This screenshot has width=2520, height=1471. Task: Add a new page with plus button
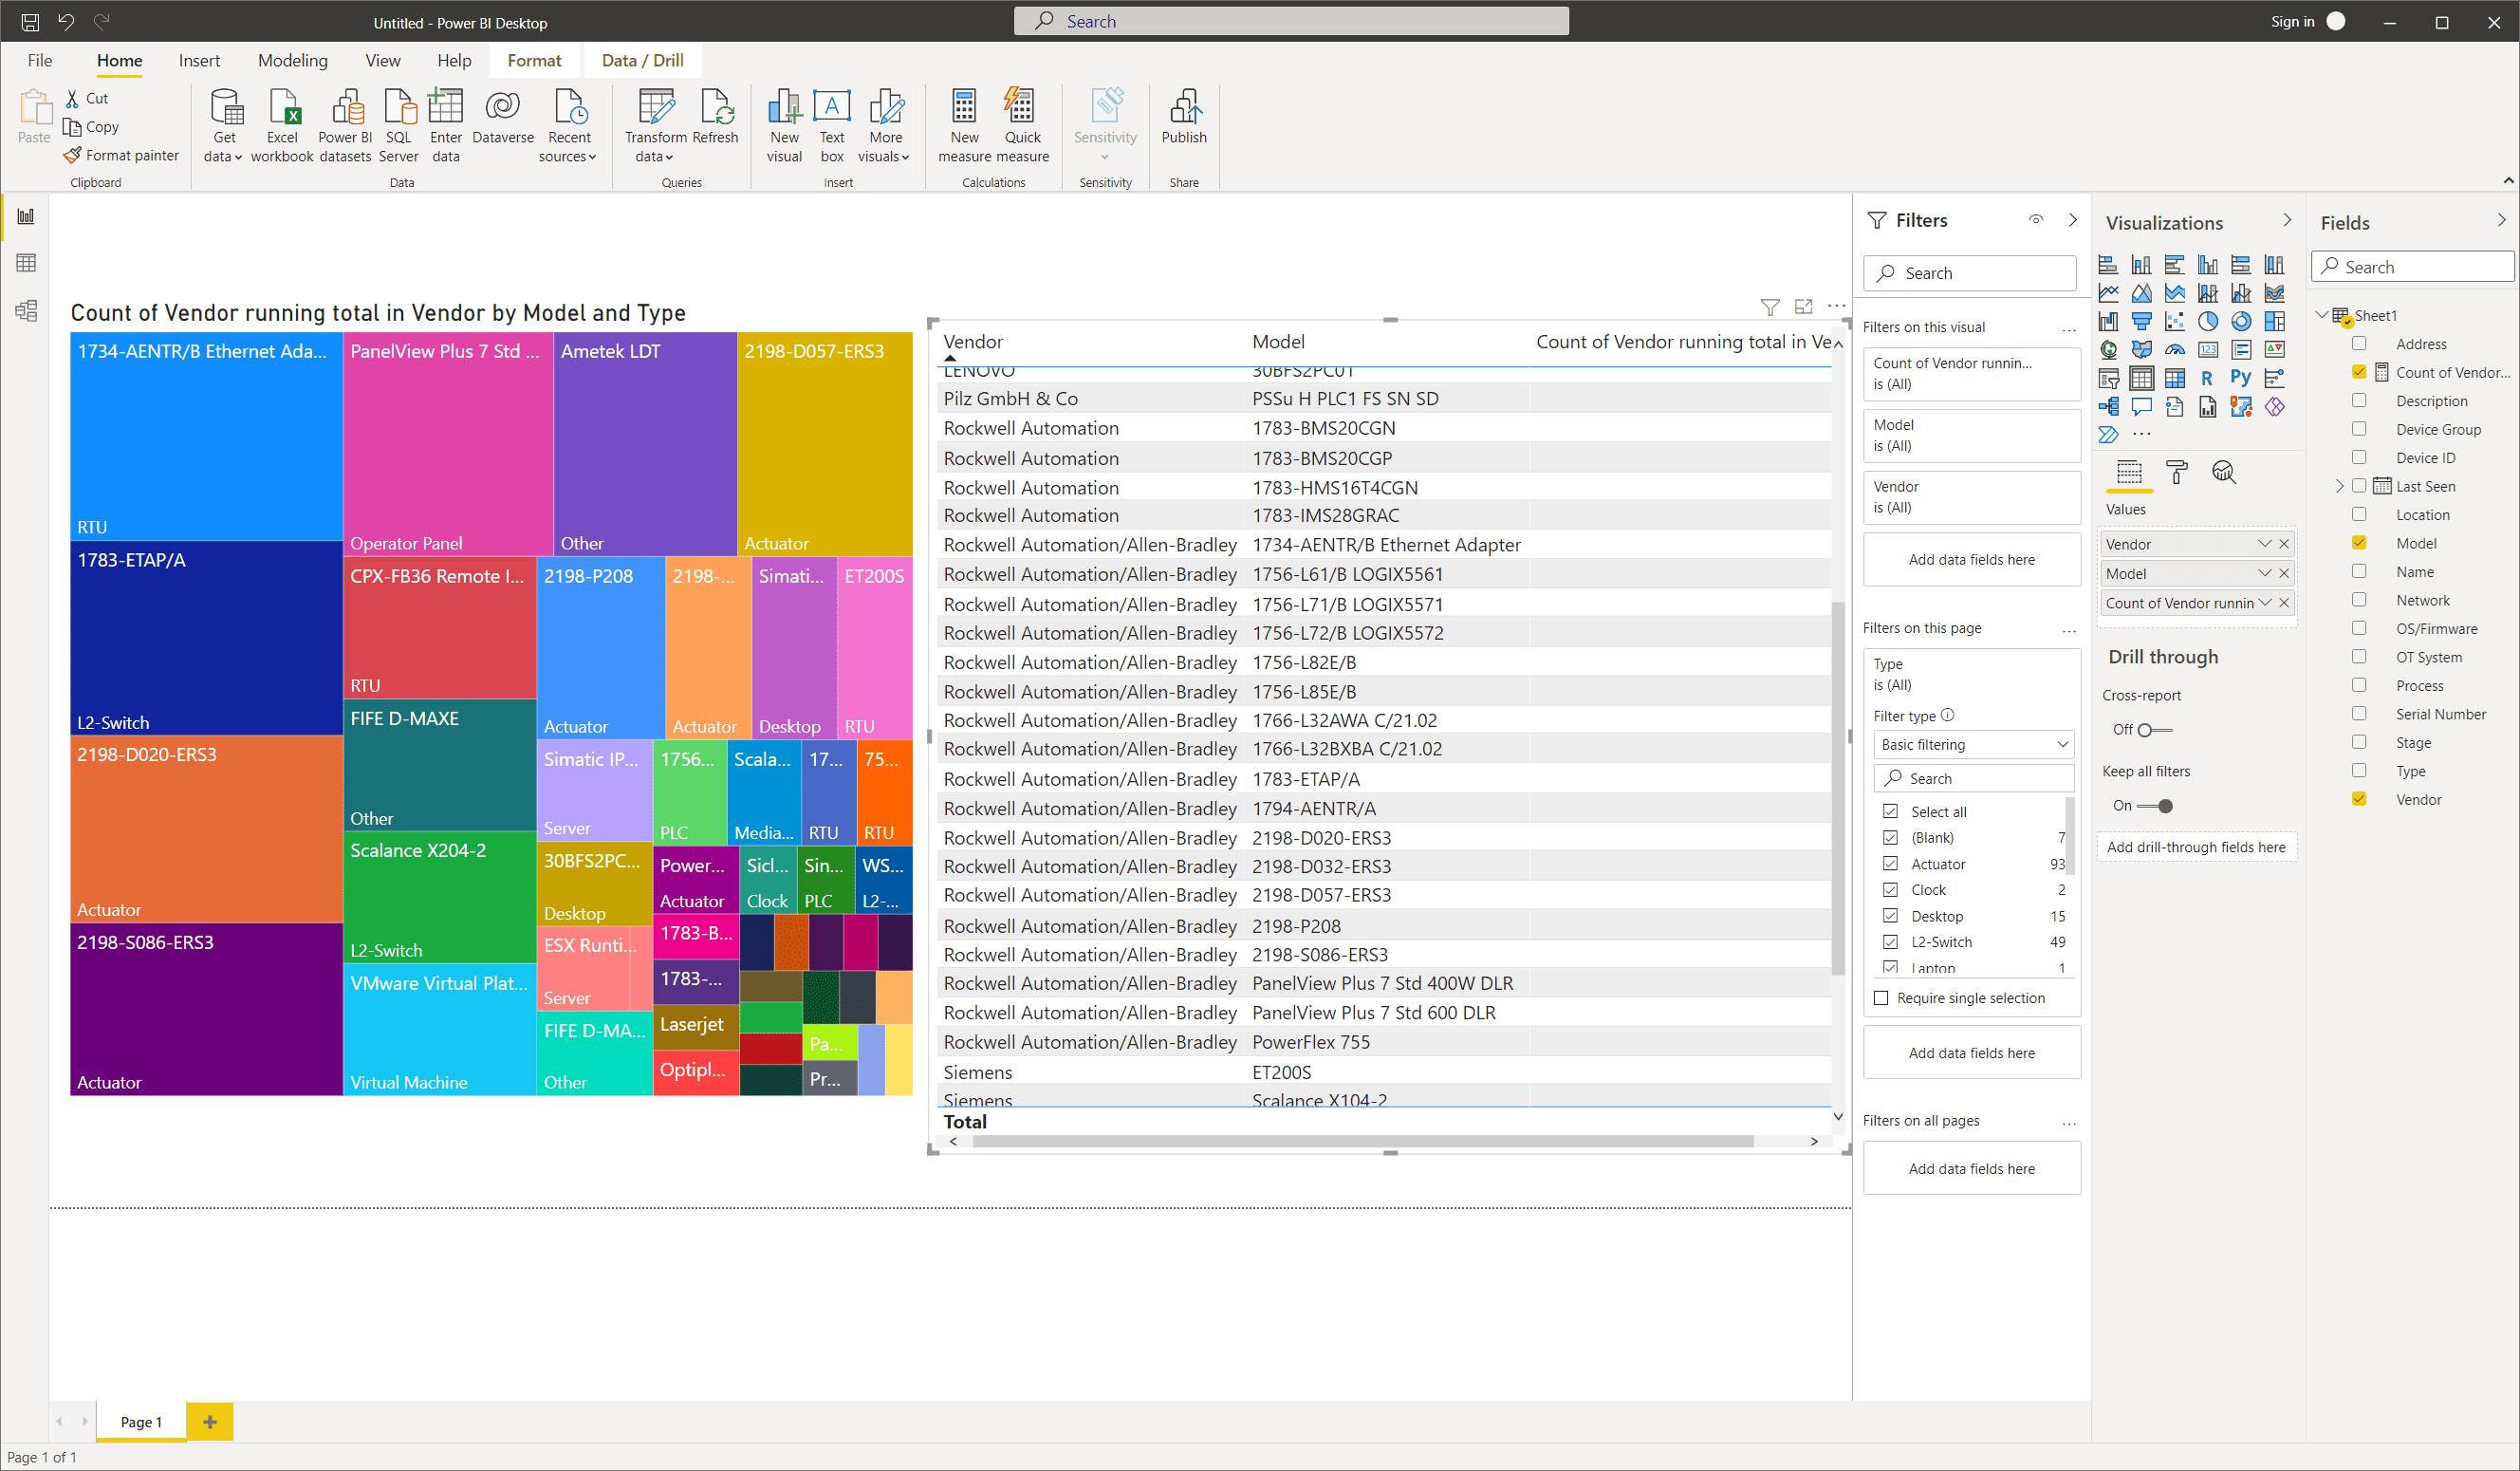210,1421
